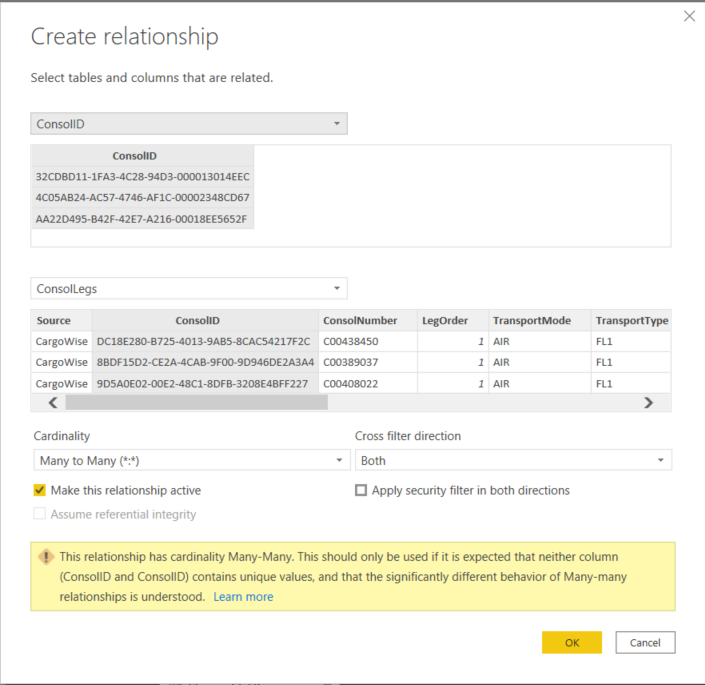Select the TransportType column header

coord(631,320)
